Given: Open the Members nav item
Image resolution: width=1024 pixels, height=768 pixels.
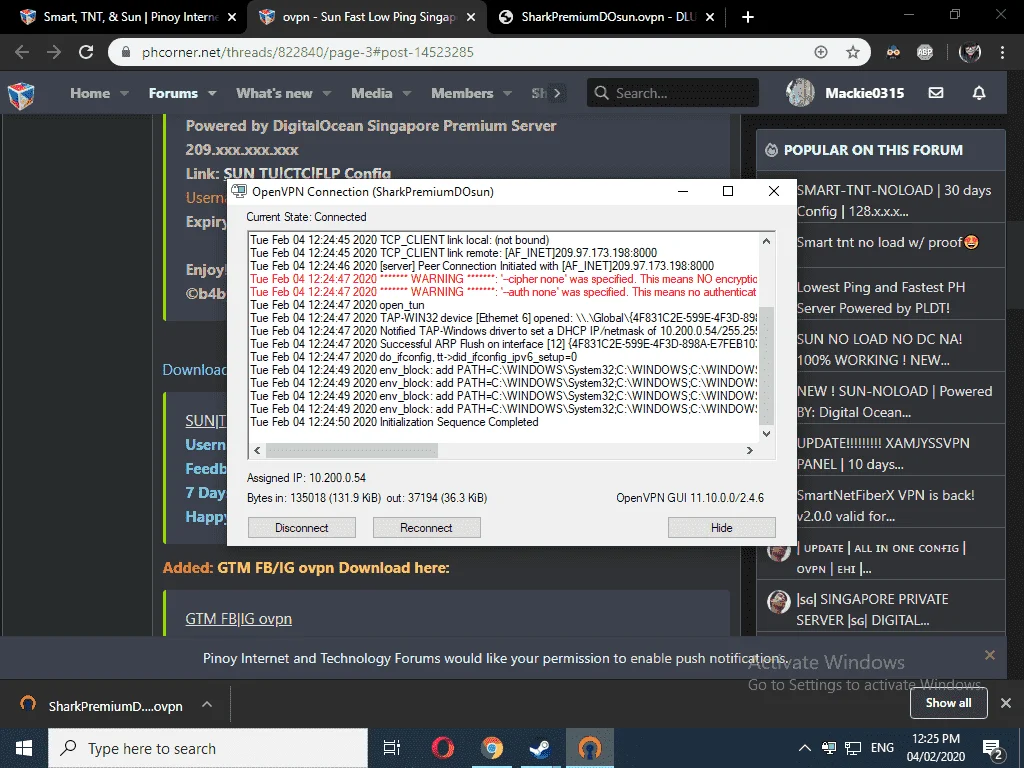Looking at the screenshot, I should click(x=462, y=93).
